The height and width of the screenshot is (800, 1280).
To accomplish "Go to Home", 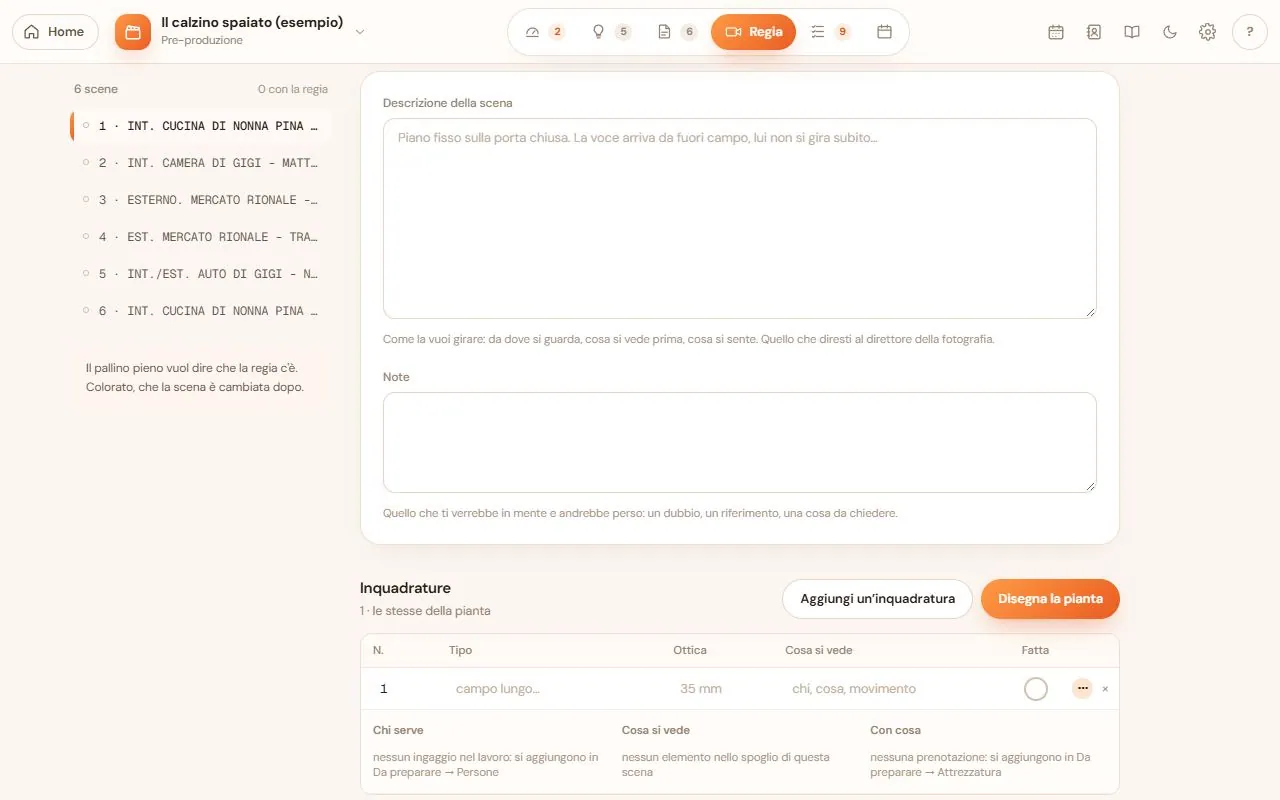I will (55, 32).
